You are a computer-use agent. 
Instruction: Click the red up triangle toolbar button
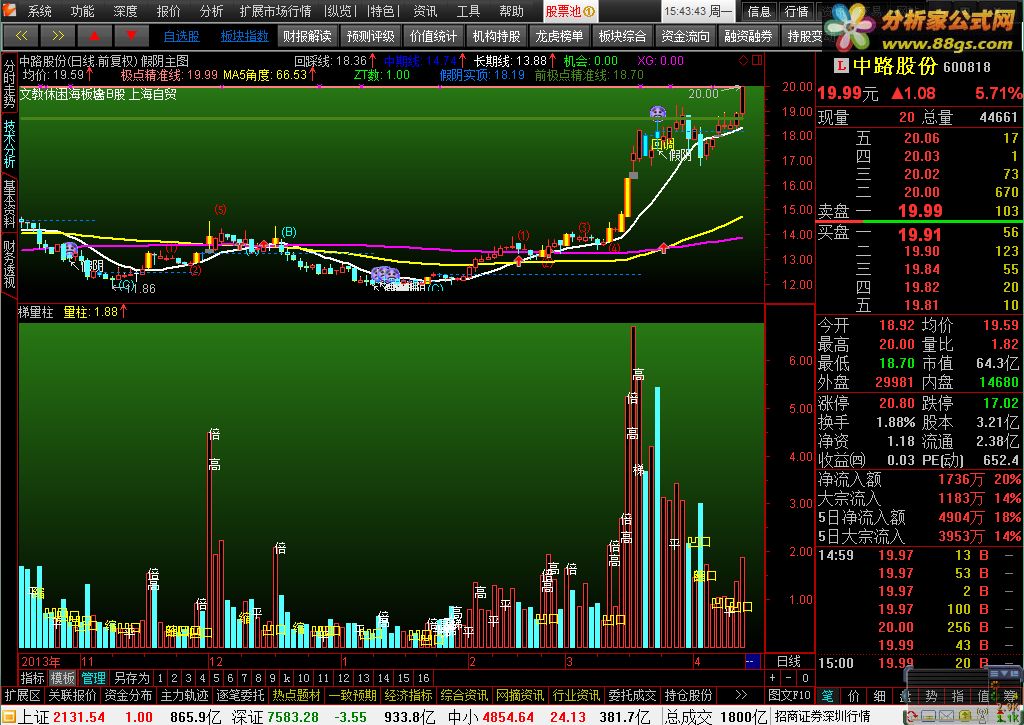95,36
